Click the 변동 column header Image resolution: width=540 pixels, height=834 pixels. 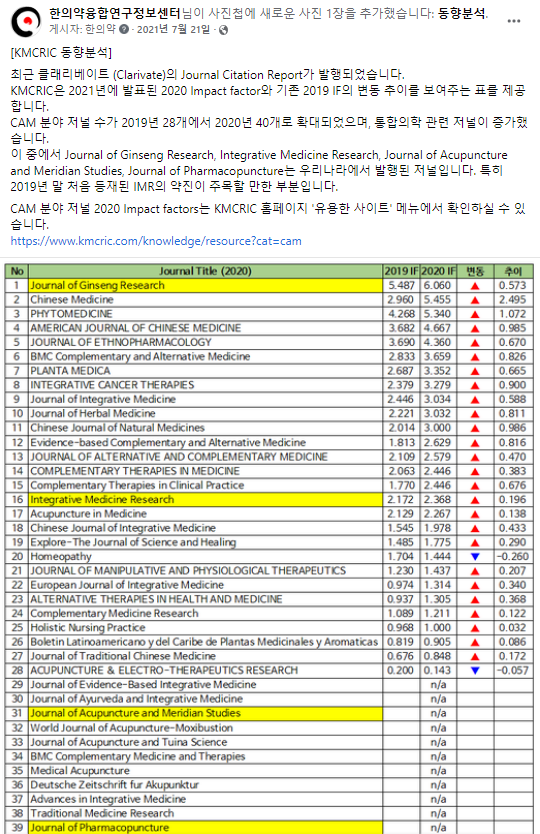point(475,271)
